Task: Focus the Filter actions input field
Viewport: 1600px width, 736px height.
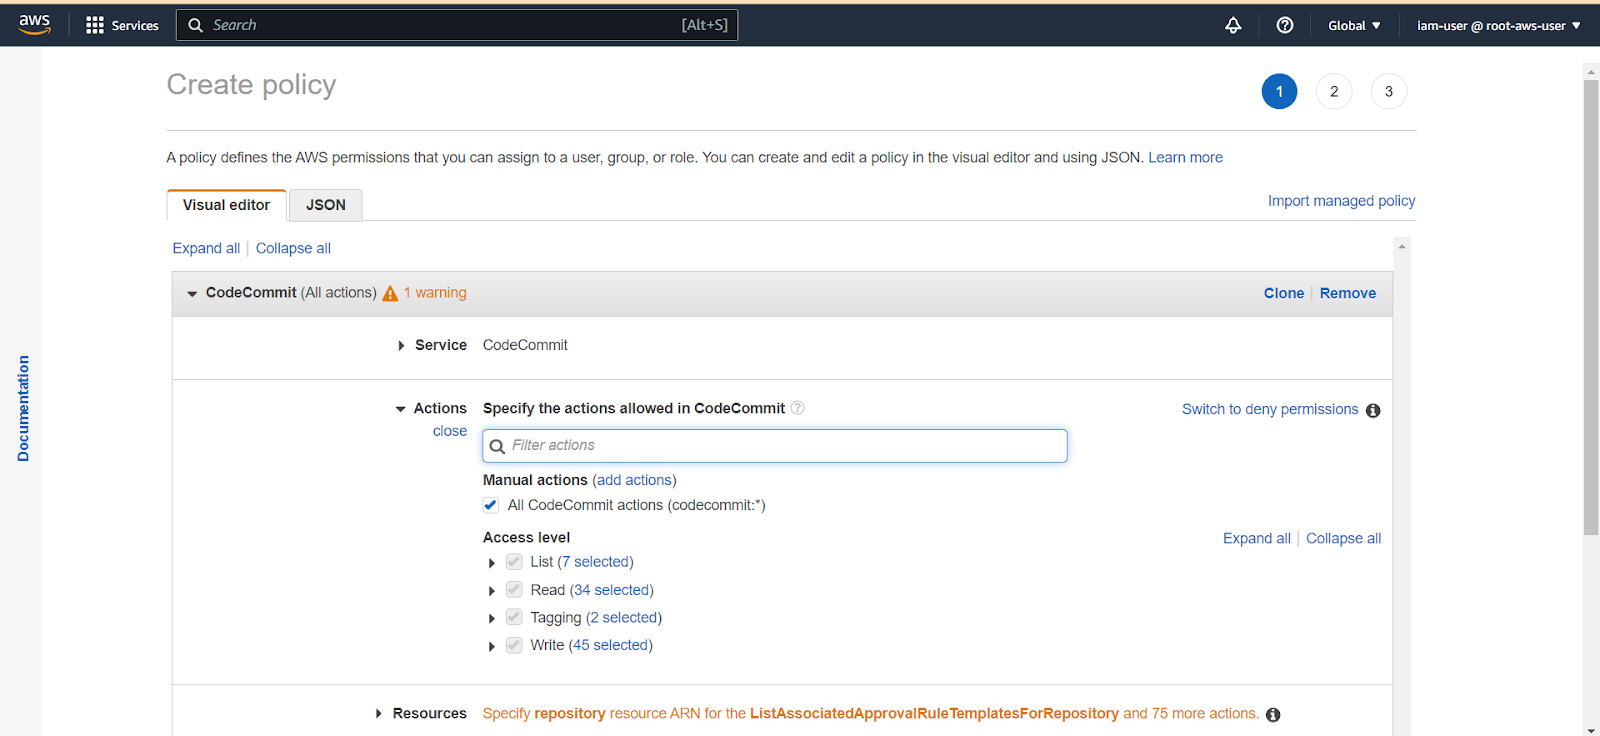Action: tap(775, 446)
